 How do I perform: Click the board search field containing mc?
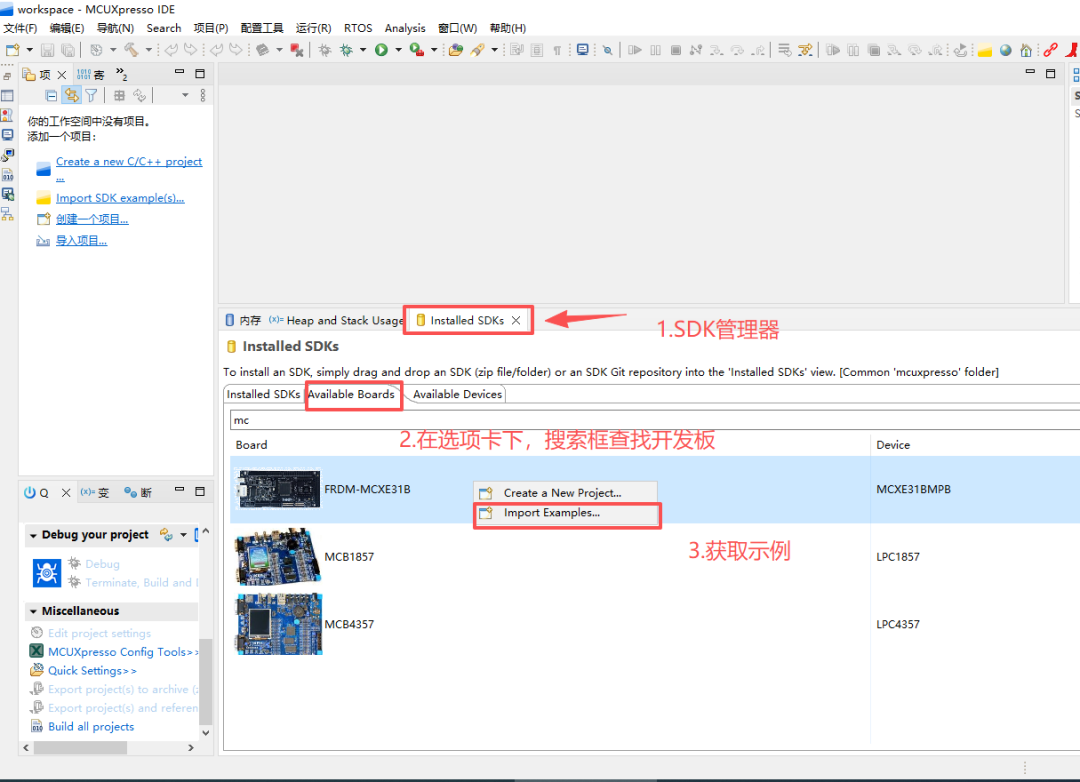[654, 420]
